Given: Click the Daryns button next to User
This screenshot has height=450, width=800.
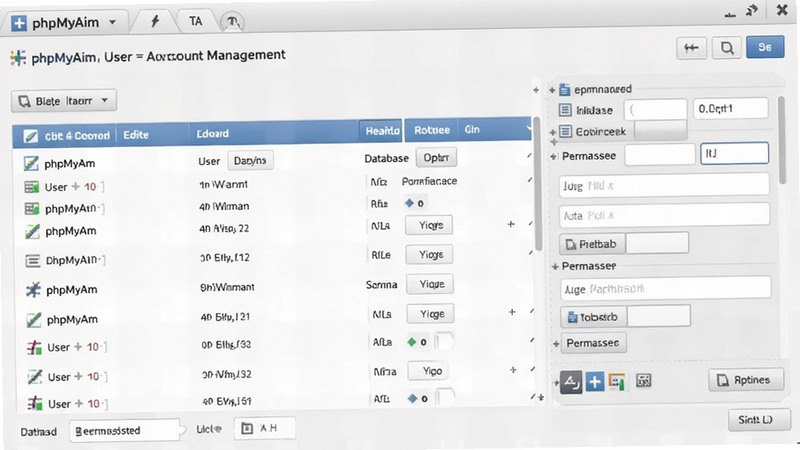Looking at the screenshot, I should (250, 160).
